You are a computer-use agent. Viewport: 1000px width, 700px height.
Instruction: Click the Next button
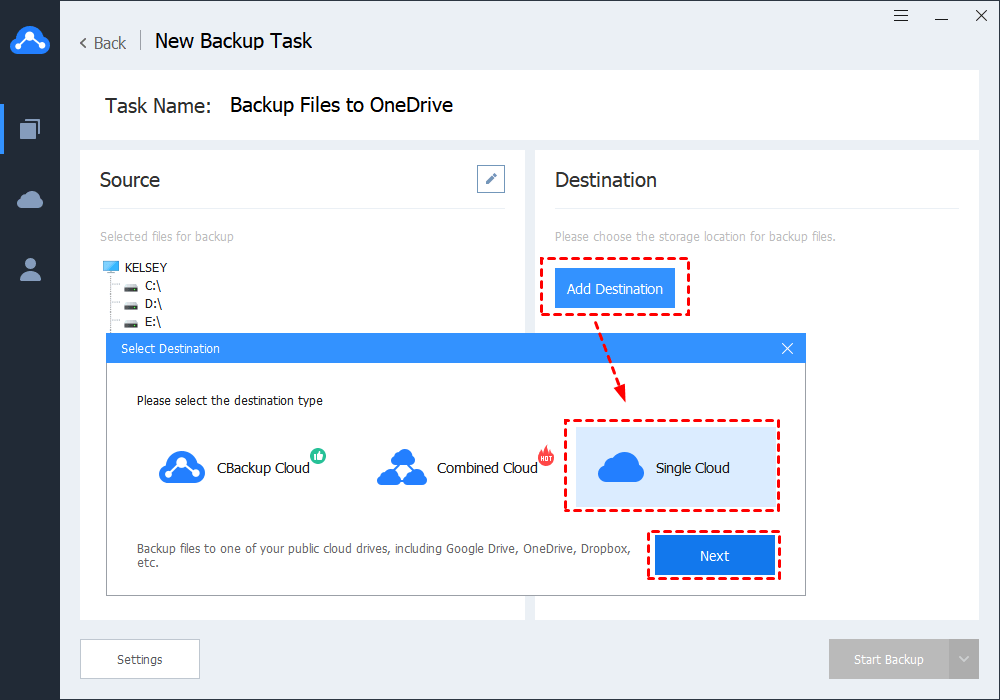714,556
